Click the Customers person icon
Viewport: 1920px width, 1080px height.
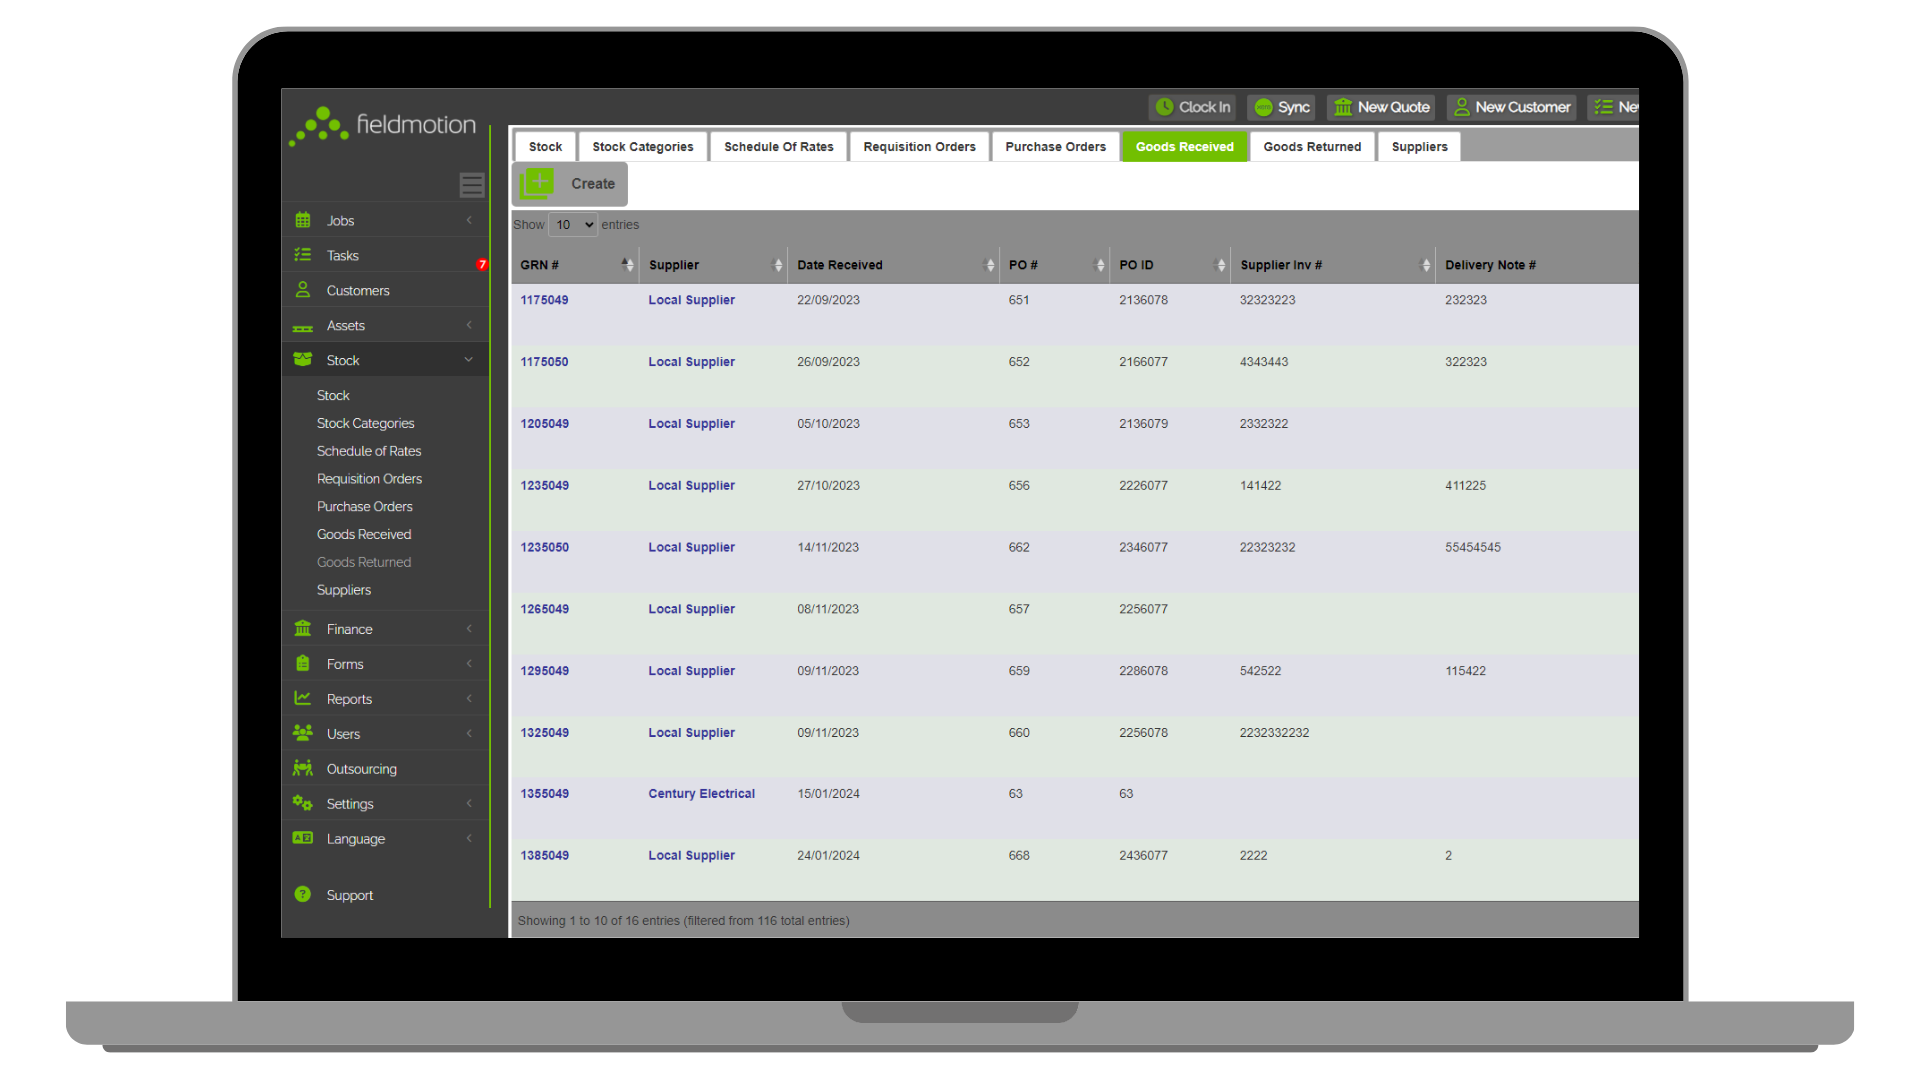pyautogui.click(x=303, y=289)
